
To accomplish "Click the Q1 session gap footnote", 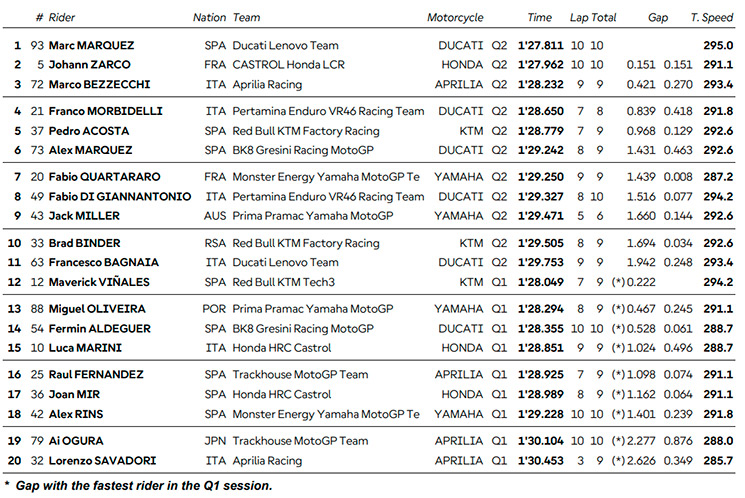I will pos(138,486).
